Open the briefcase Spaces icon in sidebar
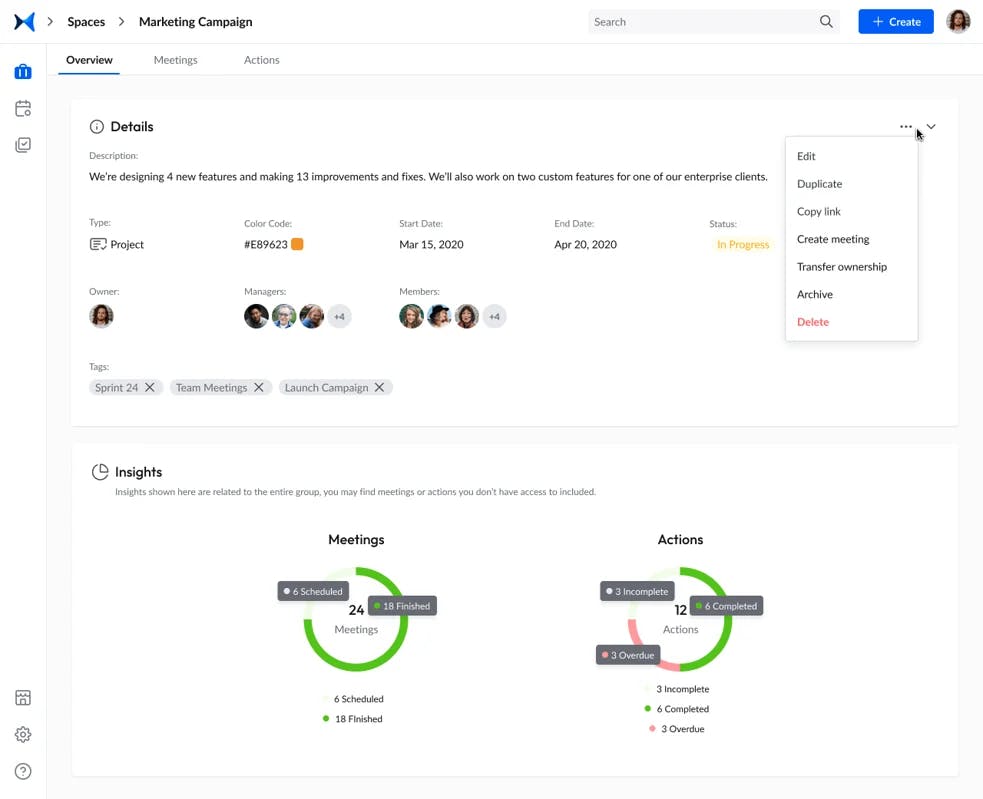Screen dimensions: 983x799 [23, 72]
